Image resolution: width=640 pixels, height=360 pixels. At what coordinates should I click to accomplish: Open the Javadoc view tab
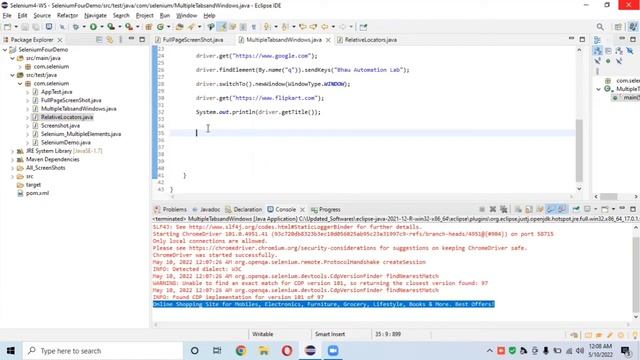click(x=206, y=209)
